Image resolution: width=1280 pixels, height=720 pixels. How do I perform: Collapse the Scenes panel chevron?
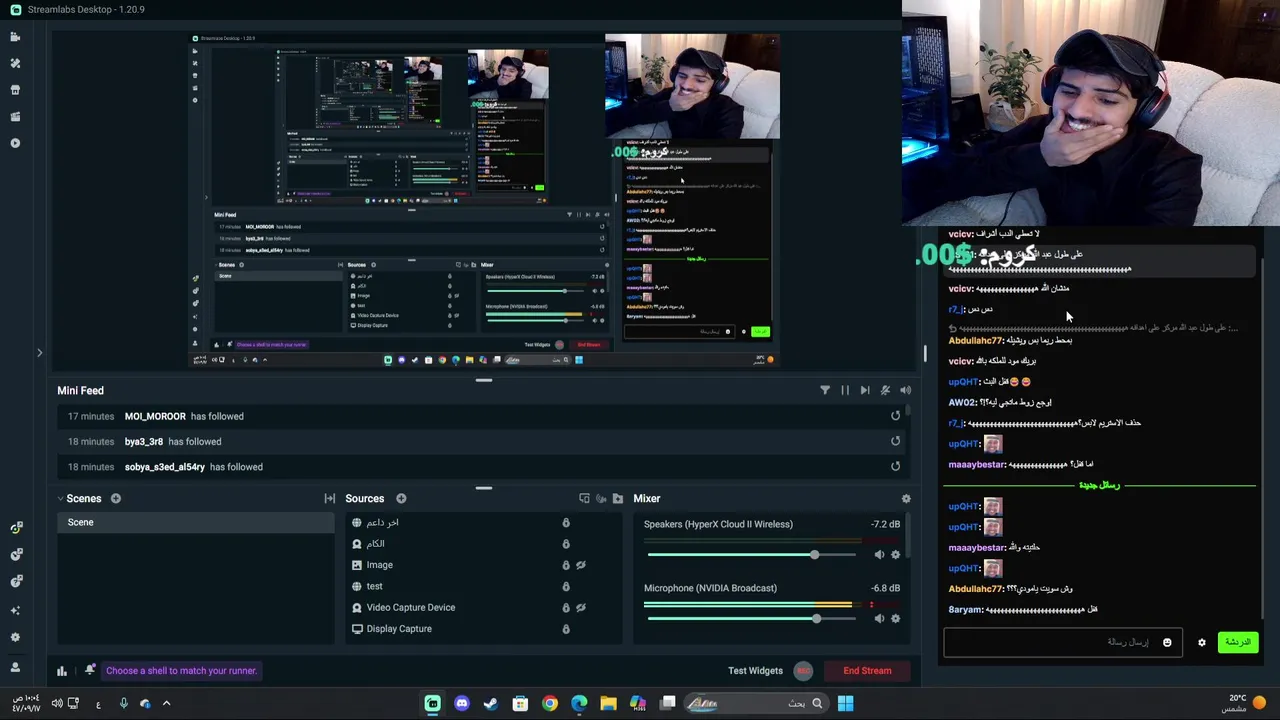pyautogui.click(x=60, y=498)
